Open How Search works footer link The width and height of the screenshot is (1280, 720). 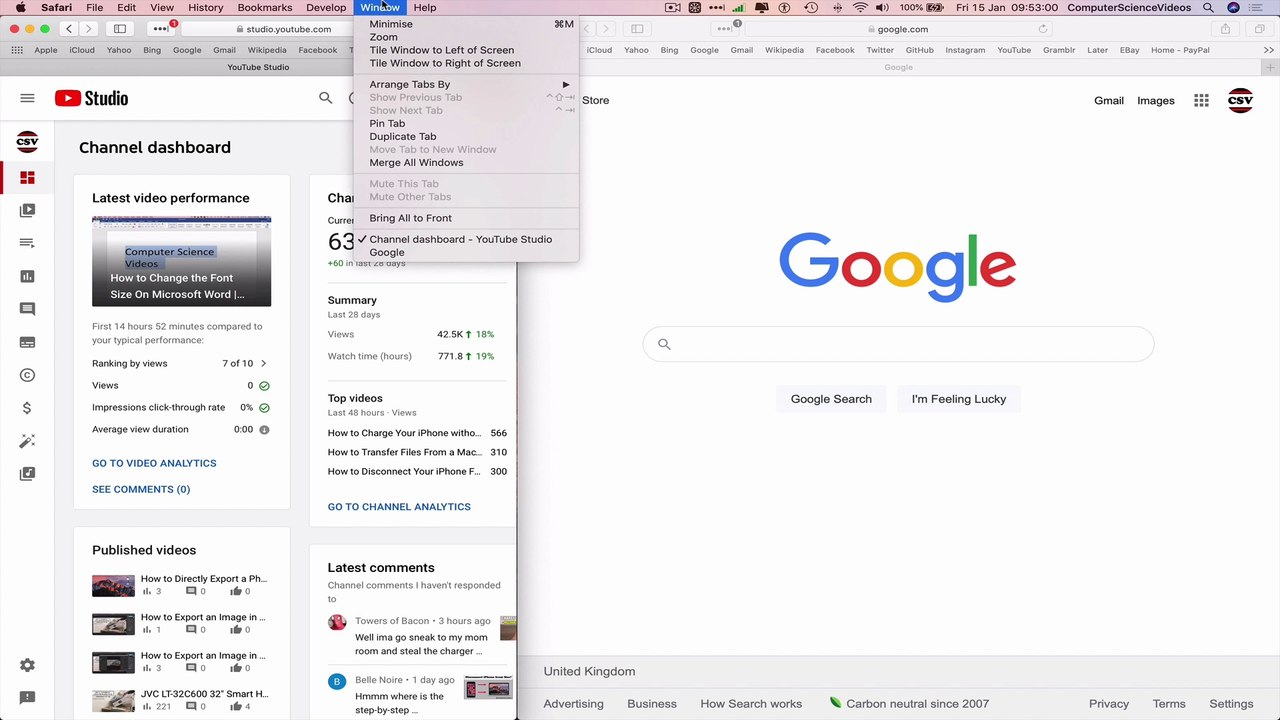751,703
